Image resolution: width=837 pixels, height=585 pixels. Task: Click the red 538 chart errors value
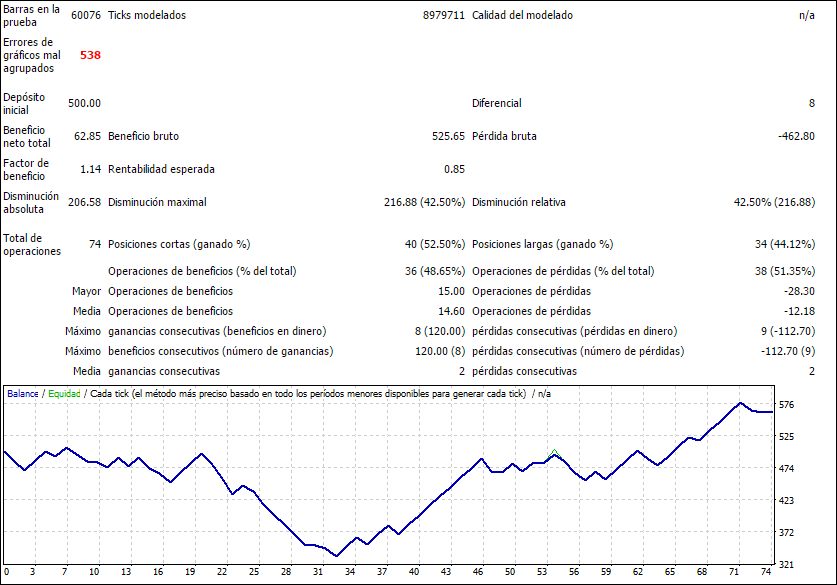90,56
